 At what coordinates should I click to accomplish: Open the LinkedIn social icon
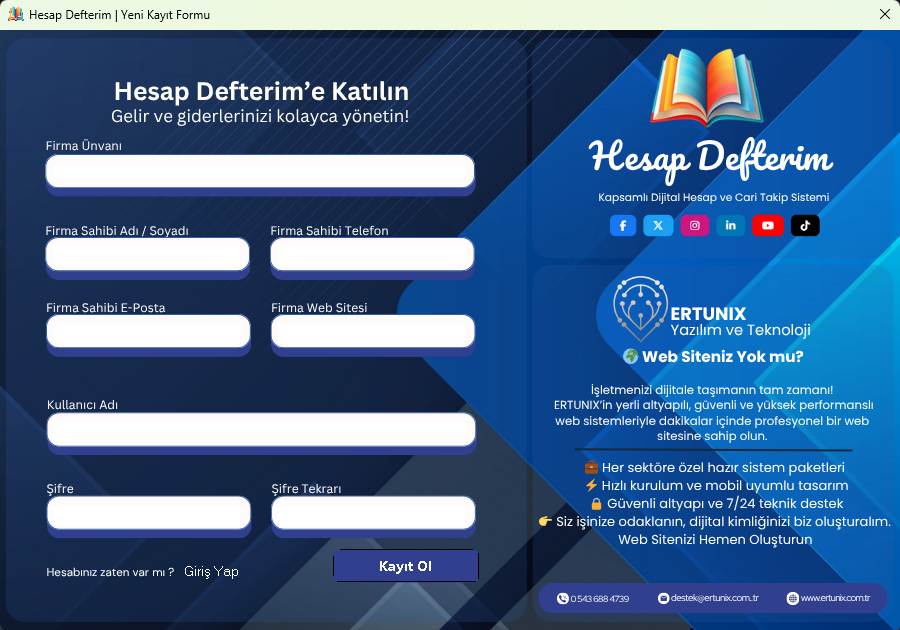[x=731, y=226]
